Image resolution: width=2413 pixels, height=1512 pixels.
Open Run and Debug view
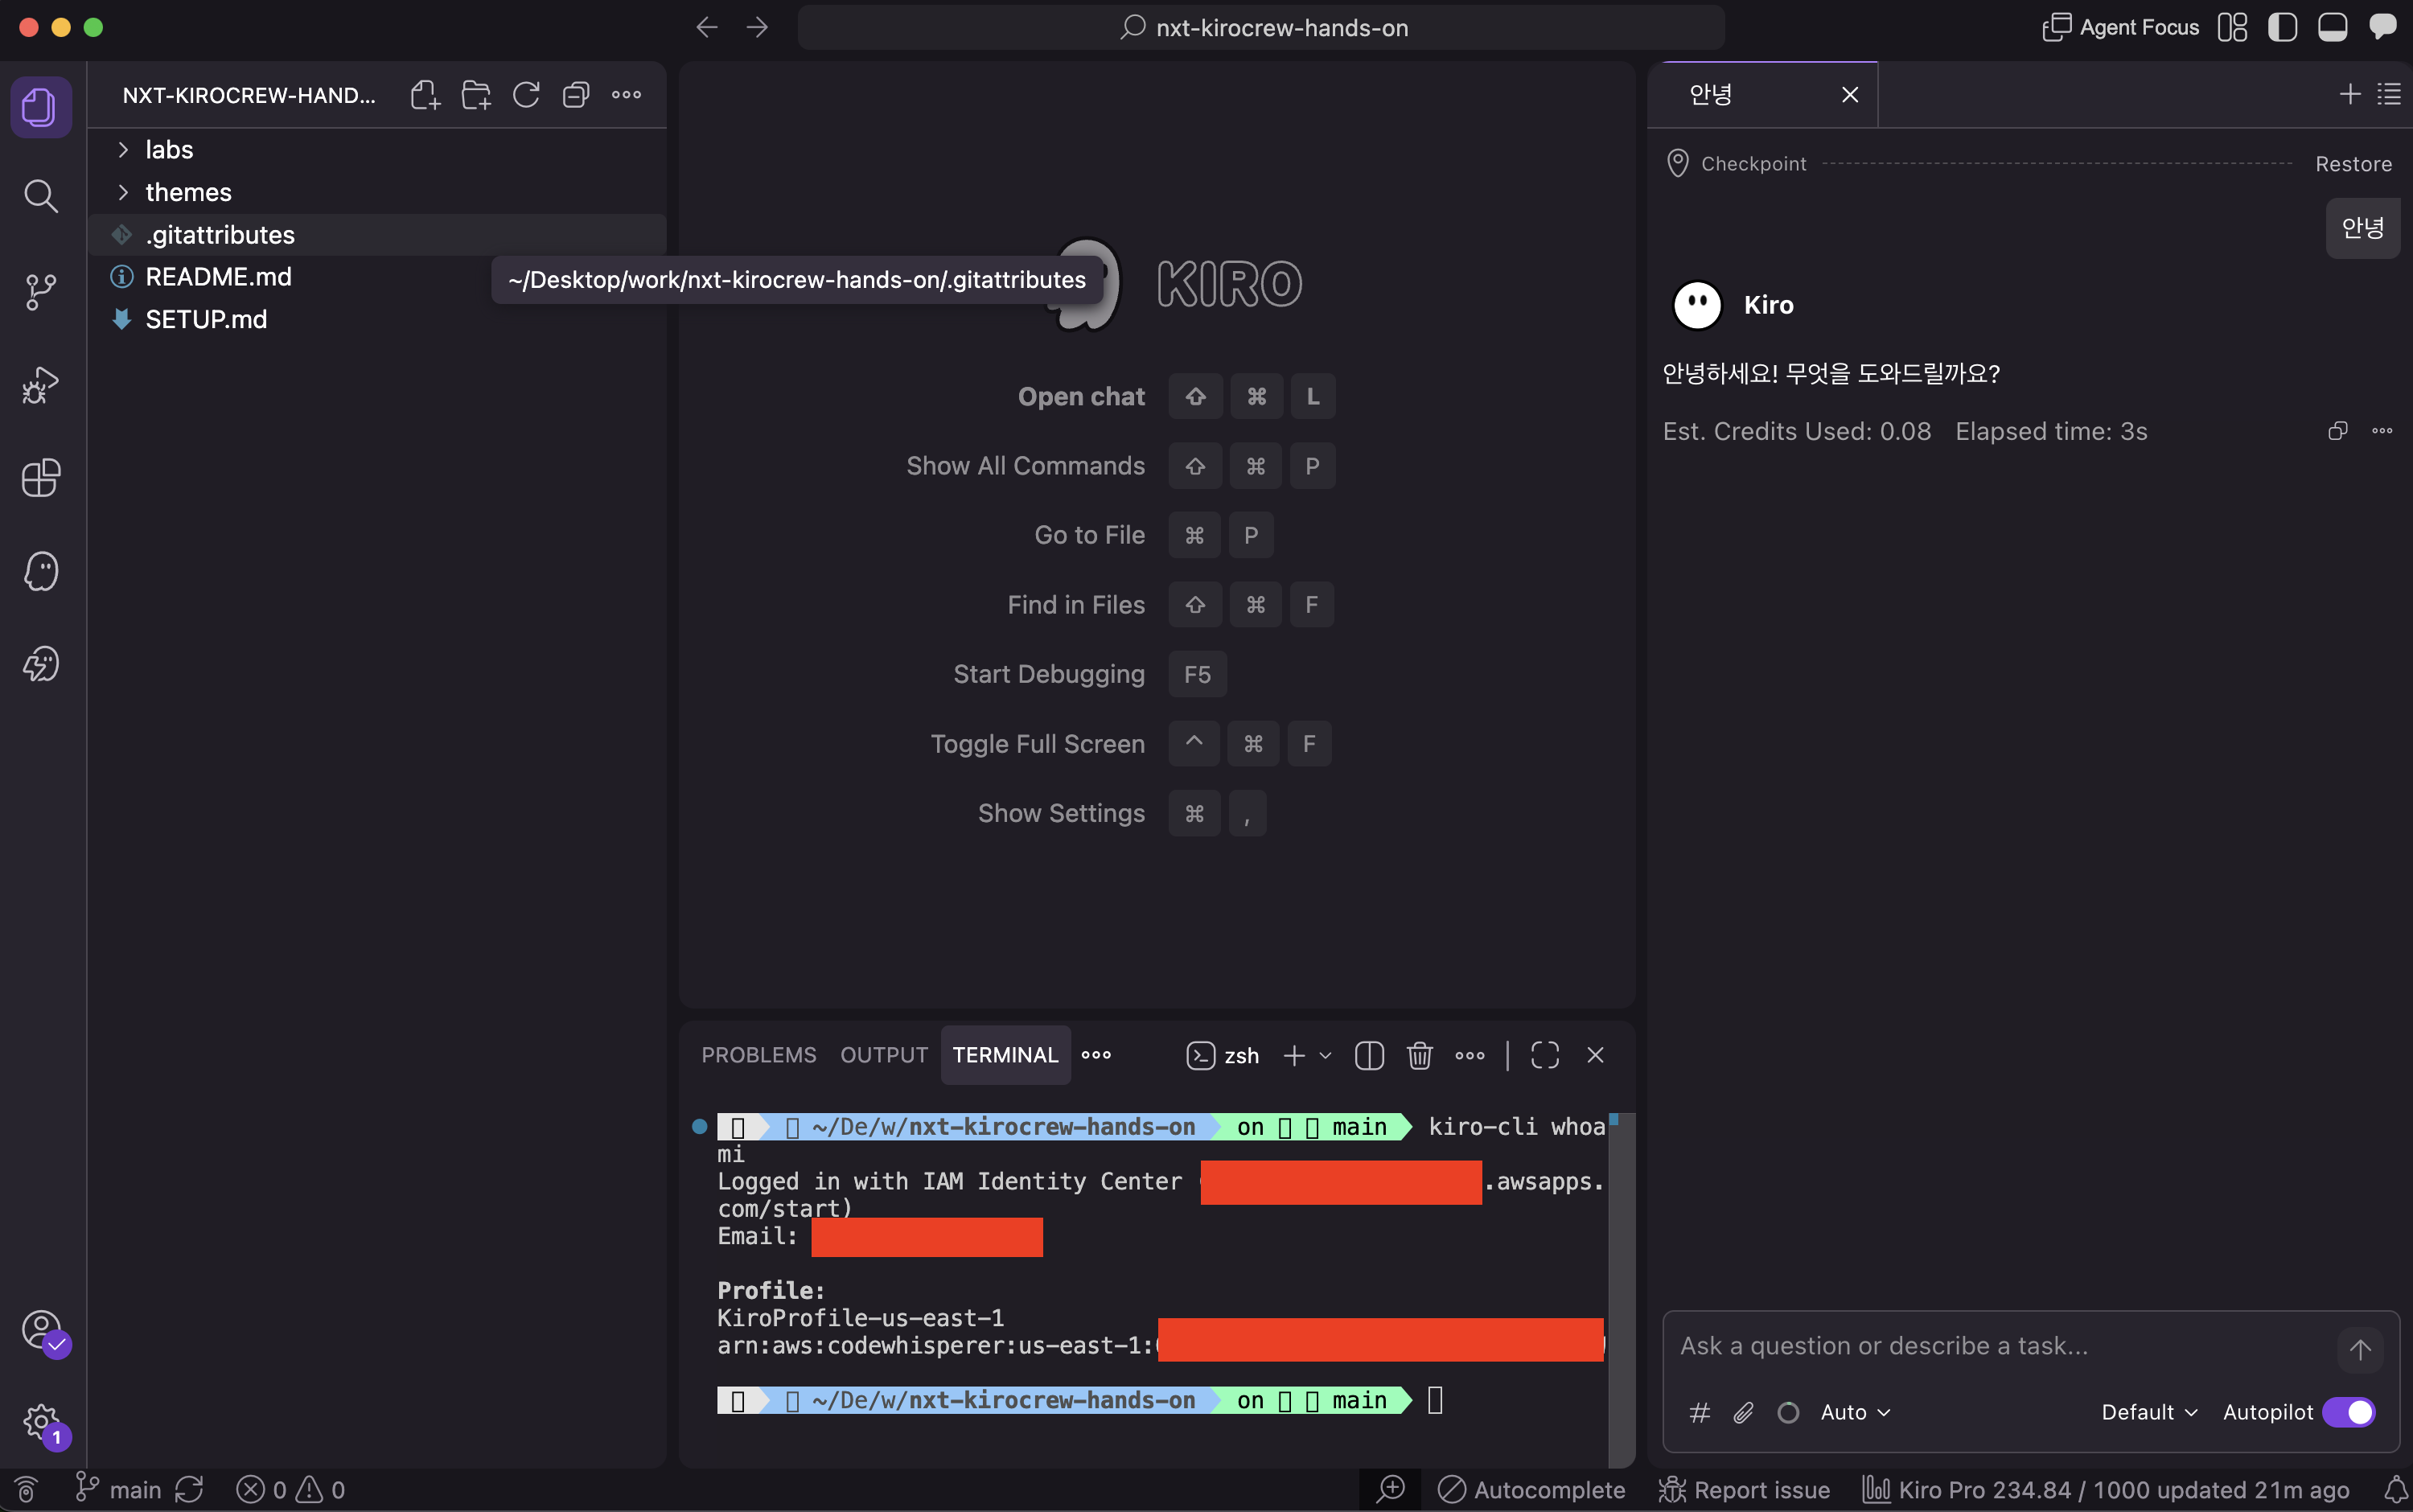point(40,385)
